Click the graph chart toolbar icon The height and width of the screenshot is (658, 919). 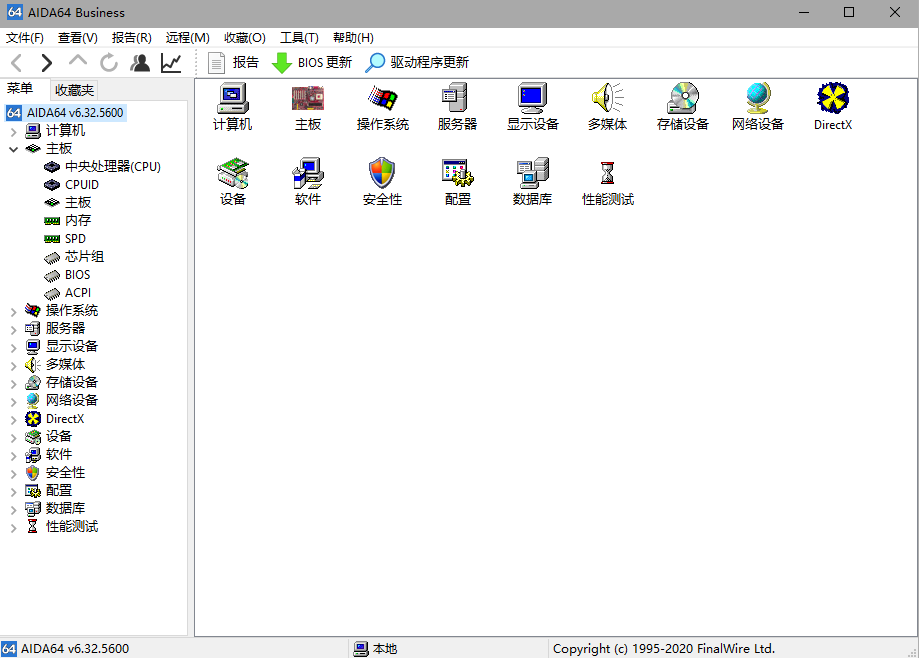click(171, 63)
